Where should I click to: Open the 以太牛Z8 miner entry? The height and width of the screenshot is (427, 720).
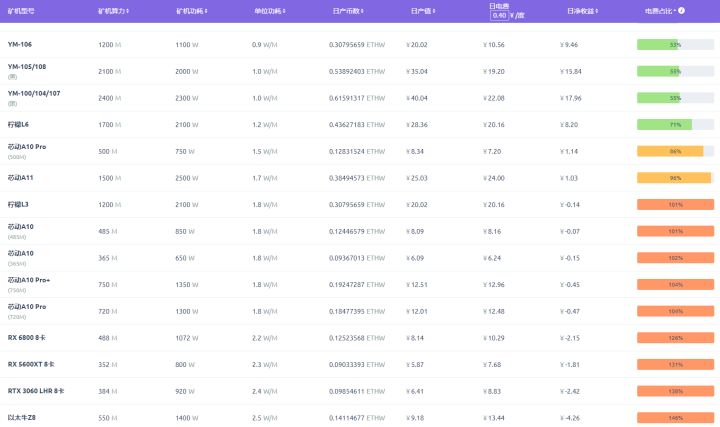click(x=22, y=416)
